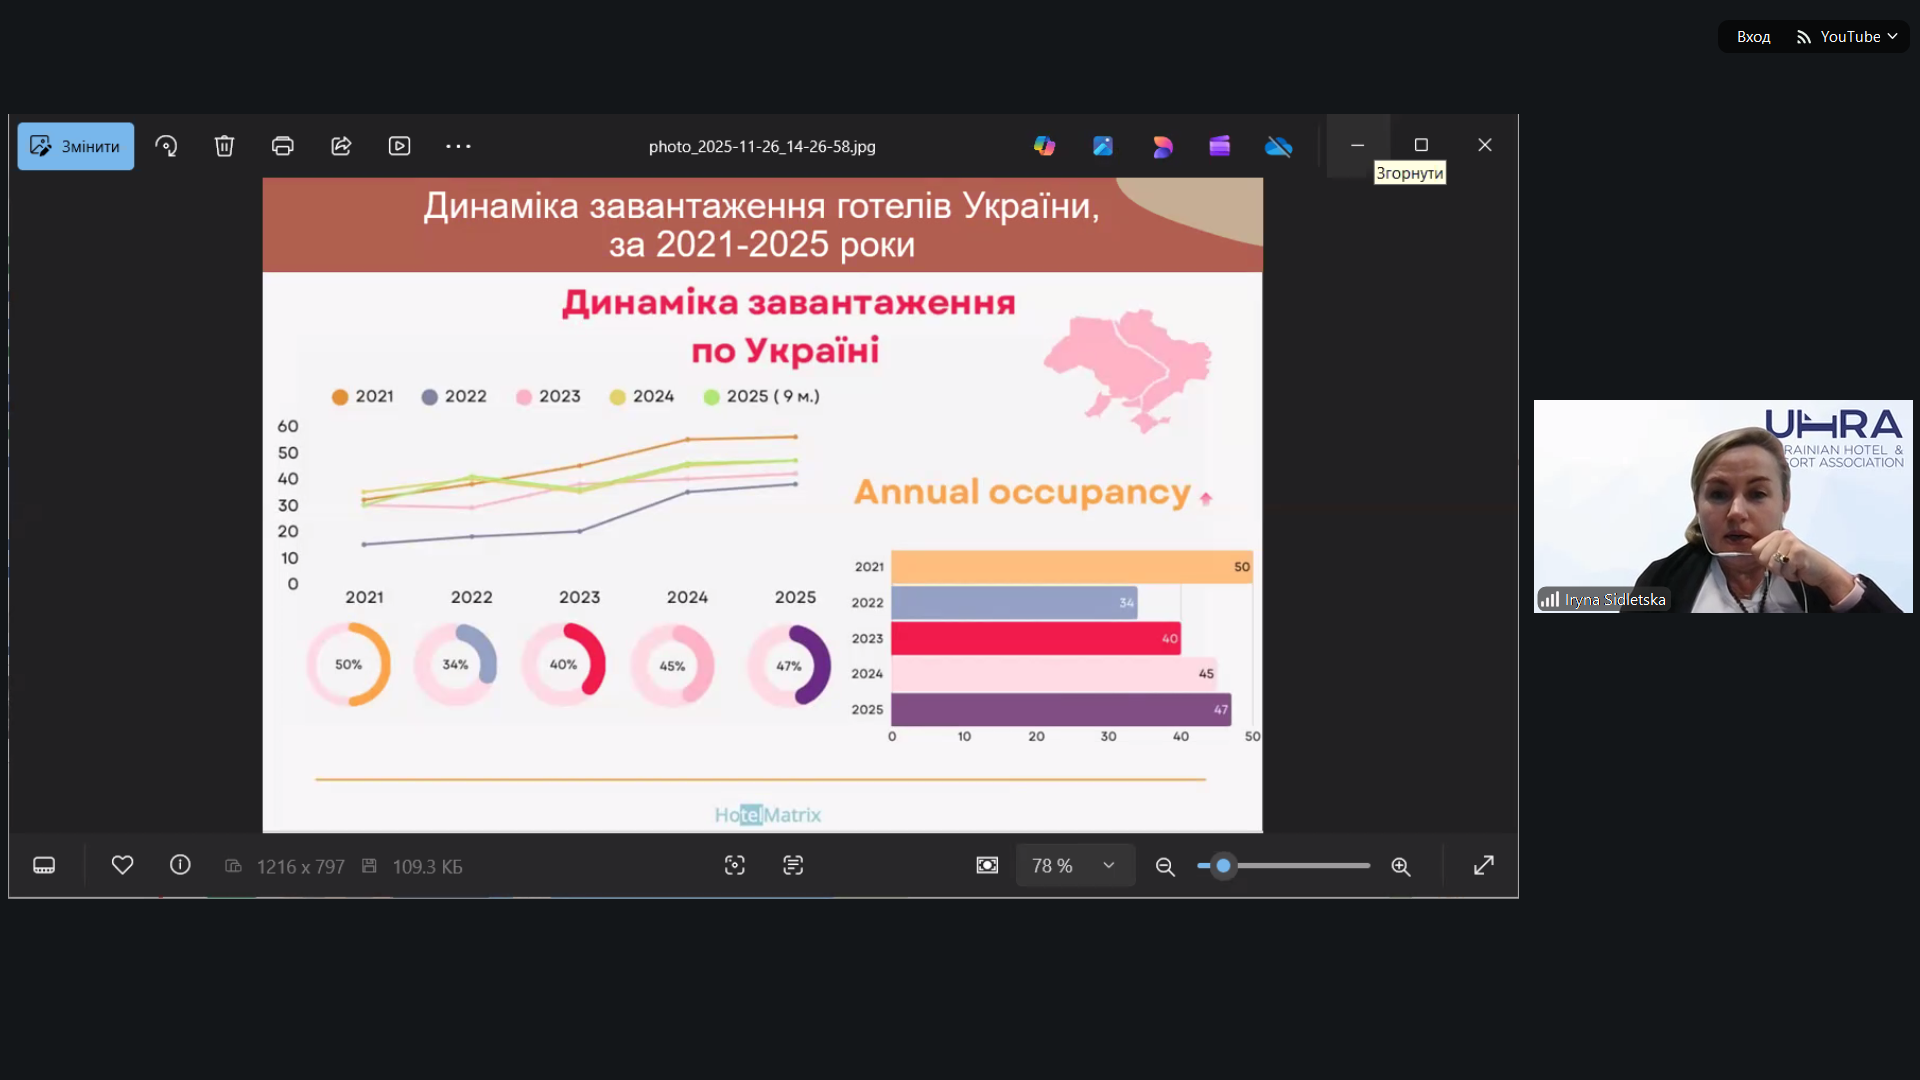This screenshot has width=1920, height=1080.
Task: Add photo to favorites with heart
Action: pos(122,865)
